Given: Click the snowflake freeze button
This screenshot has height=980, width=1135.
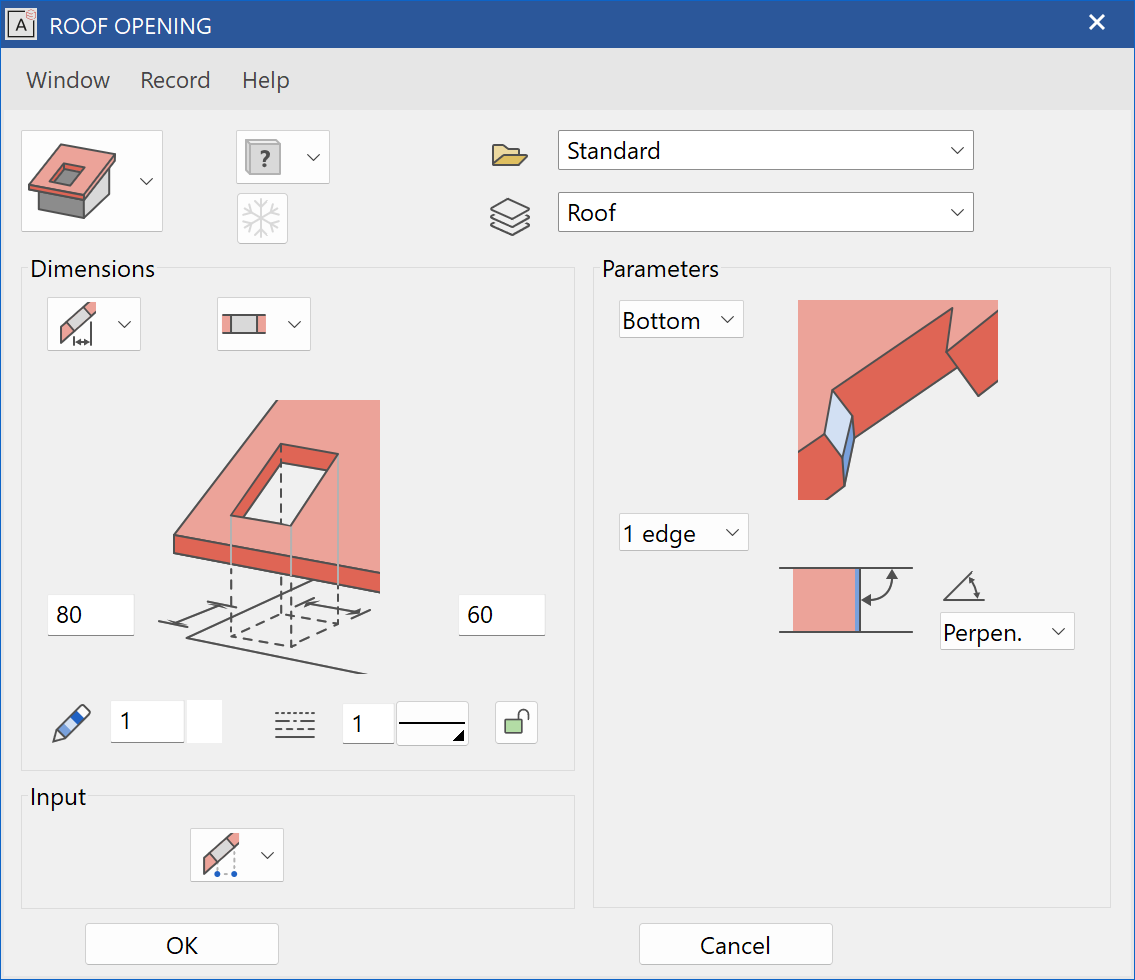Looking at the screenshot, I should (x=262, y=218).
